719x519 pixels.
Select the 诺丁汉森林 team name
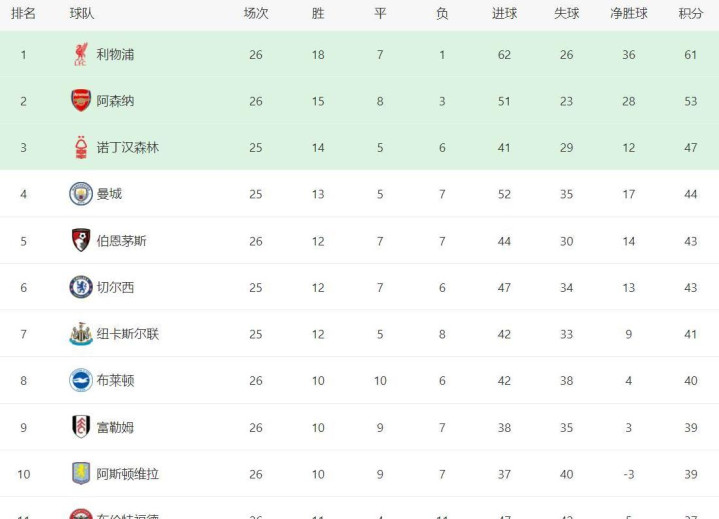[x=127, y=147]
